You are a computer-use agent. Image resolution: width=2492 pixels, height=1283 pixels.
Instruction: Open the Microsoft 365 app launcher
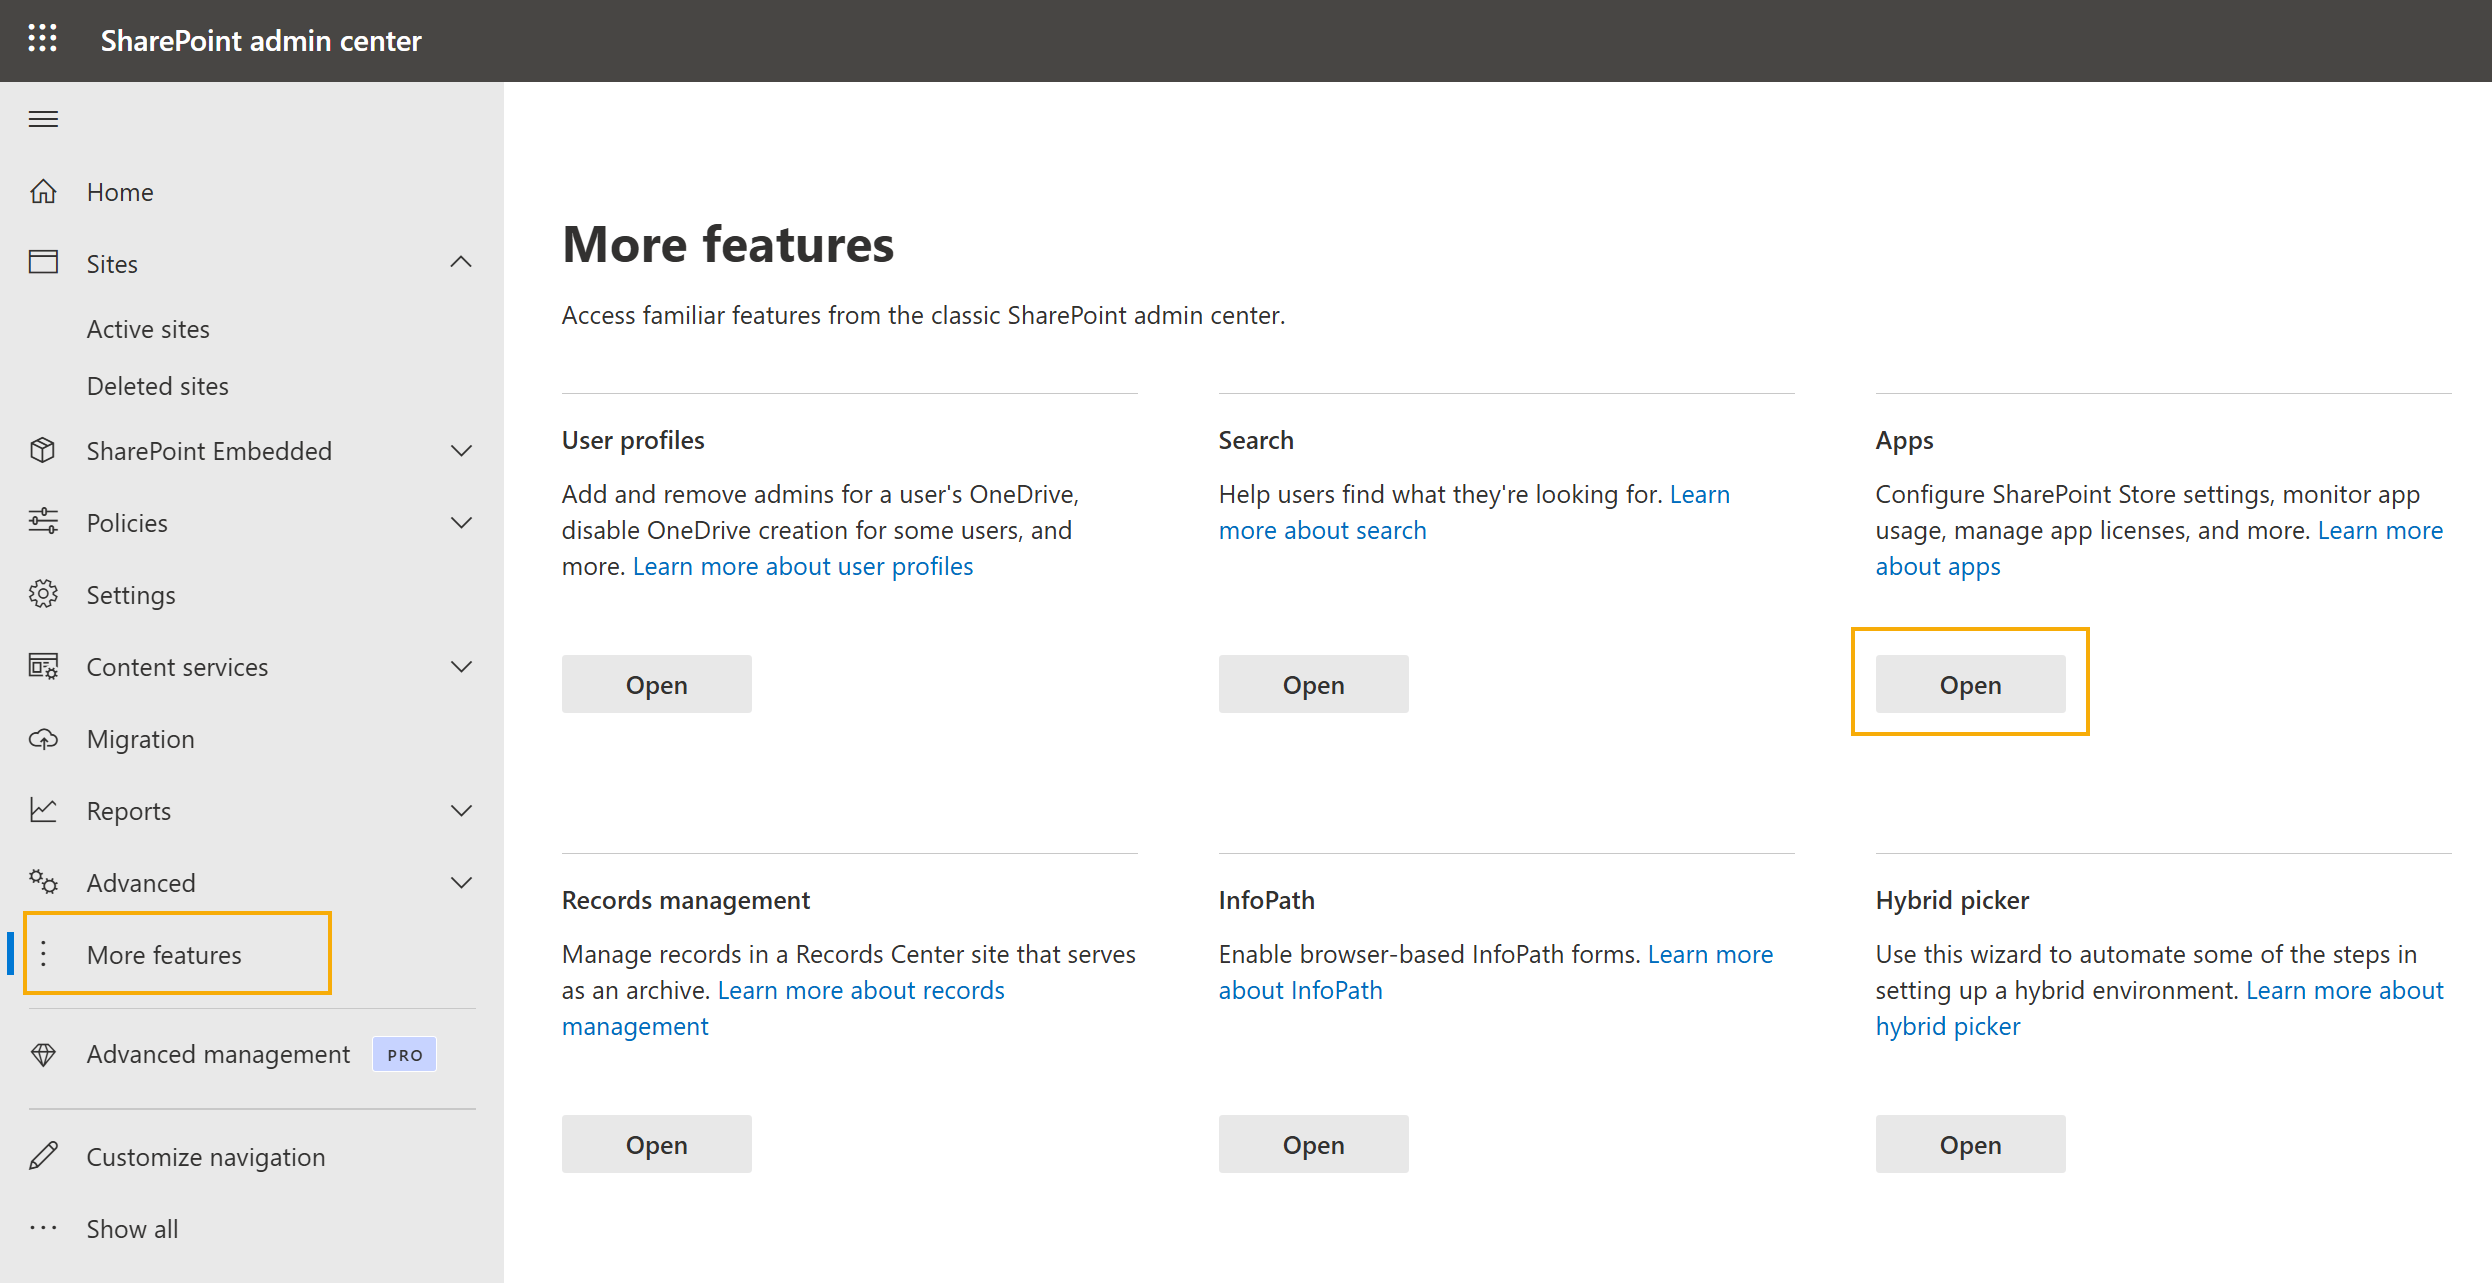42,38
